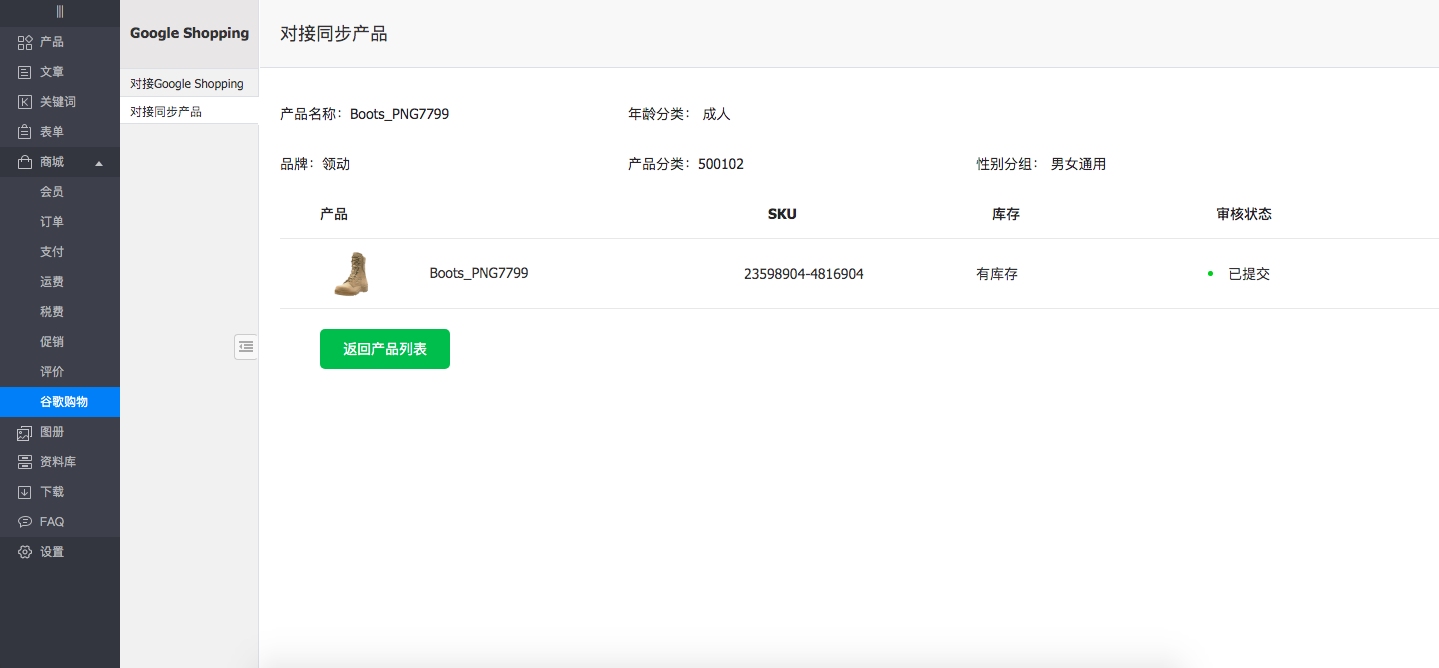
Task: Select the Boots_PNG7799 product name
Action: point(478,272)
